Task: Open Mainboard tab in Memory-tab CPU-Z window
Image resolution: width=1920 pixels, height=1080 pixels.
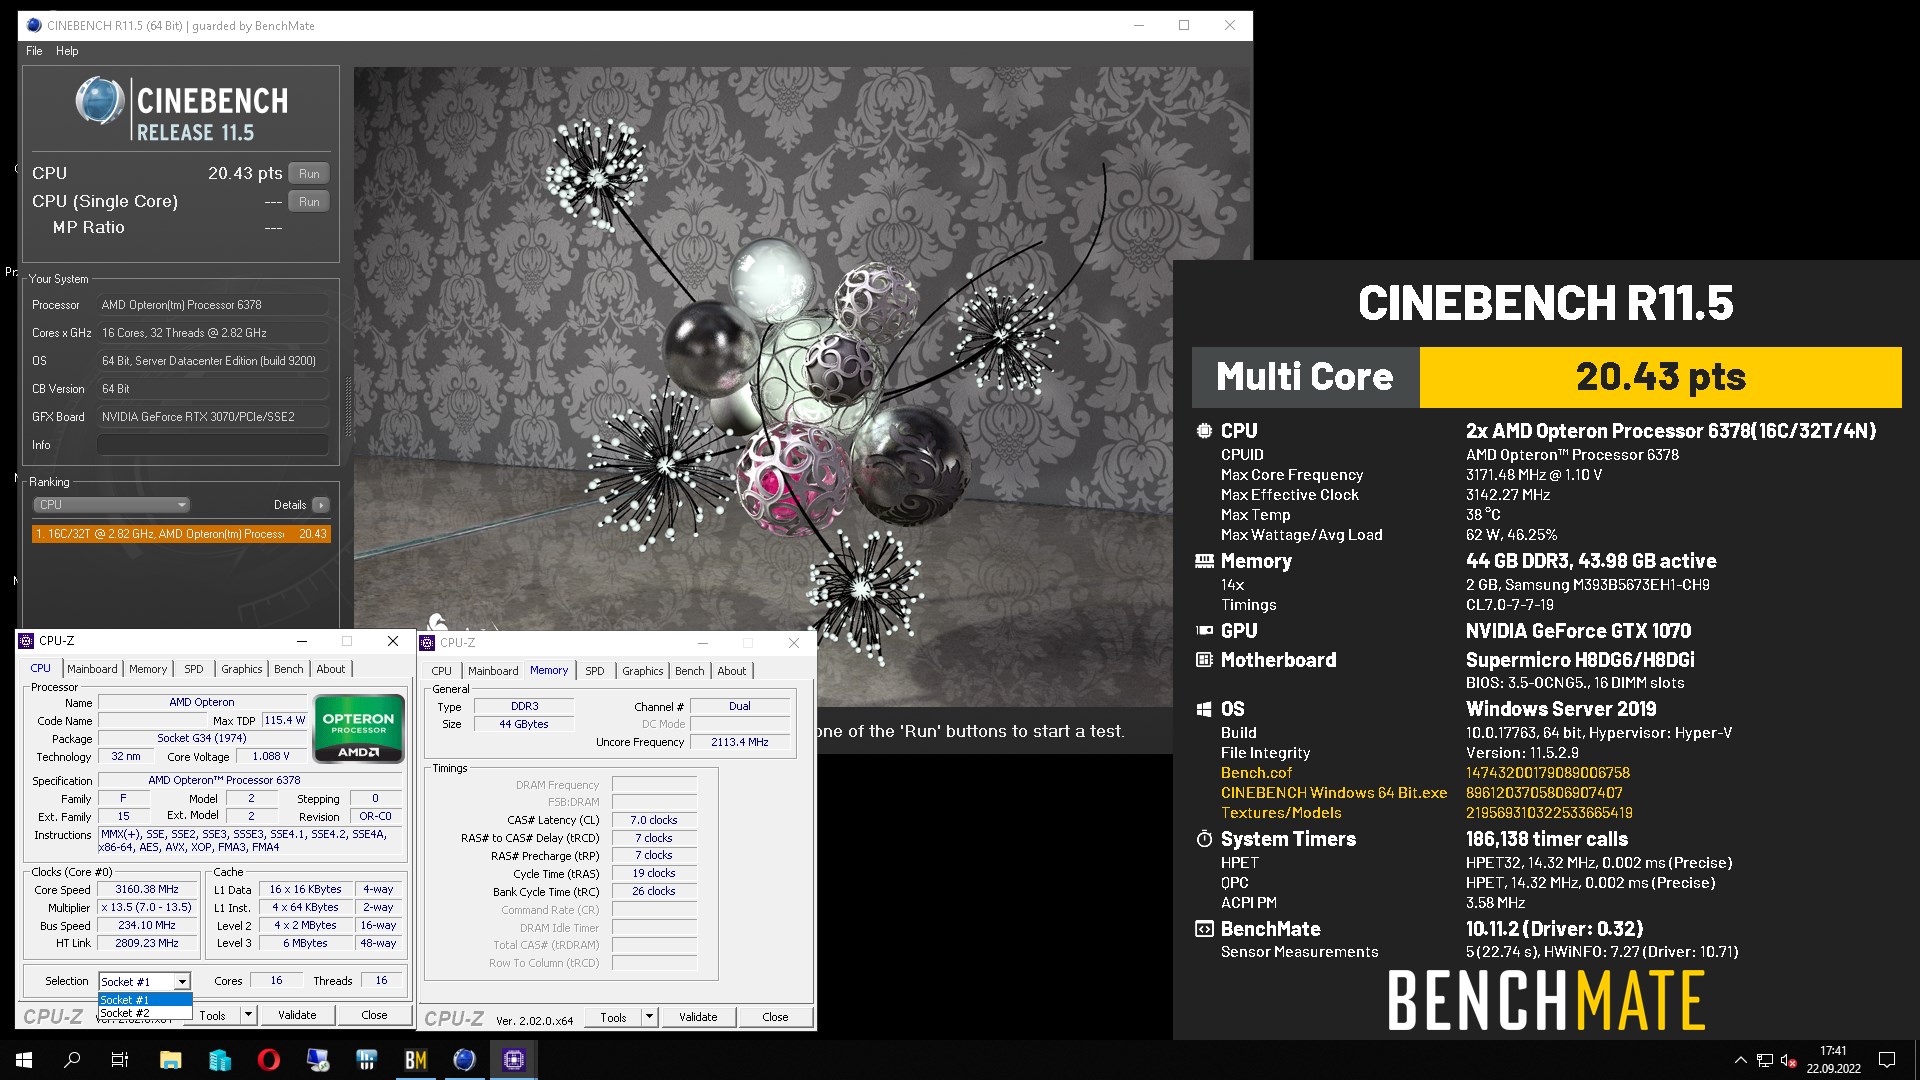Action: [x=493, y=671]
